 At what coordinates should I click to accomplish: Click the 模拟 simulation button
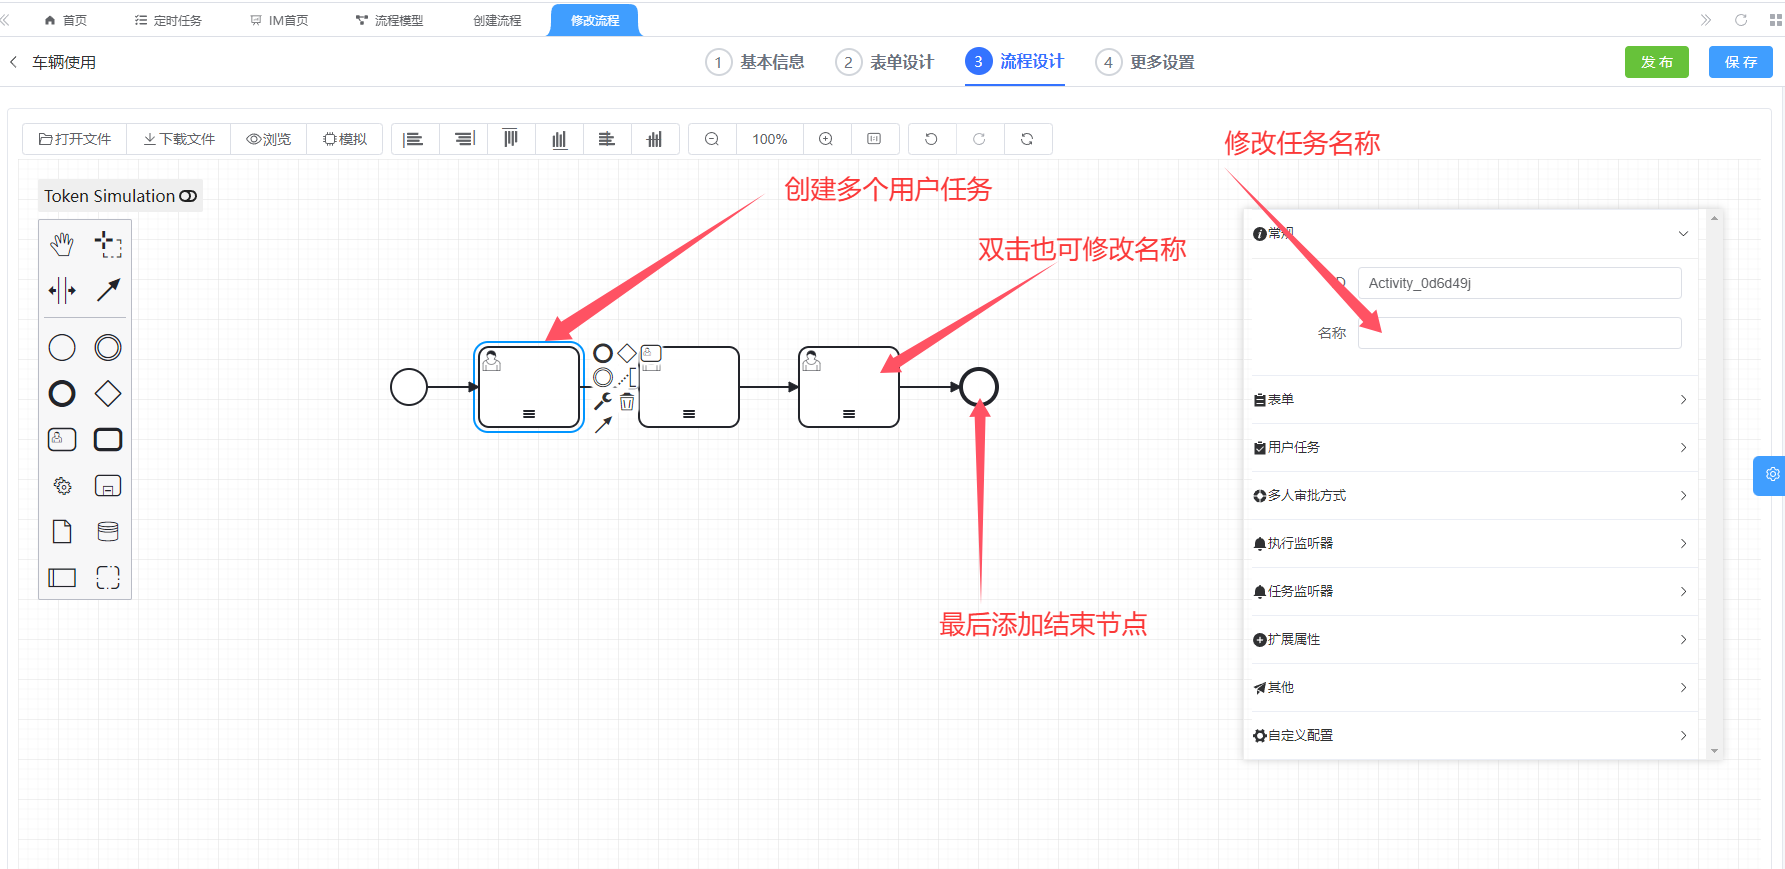345,139
